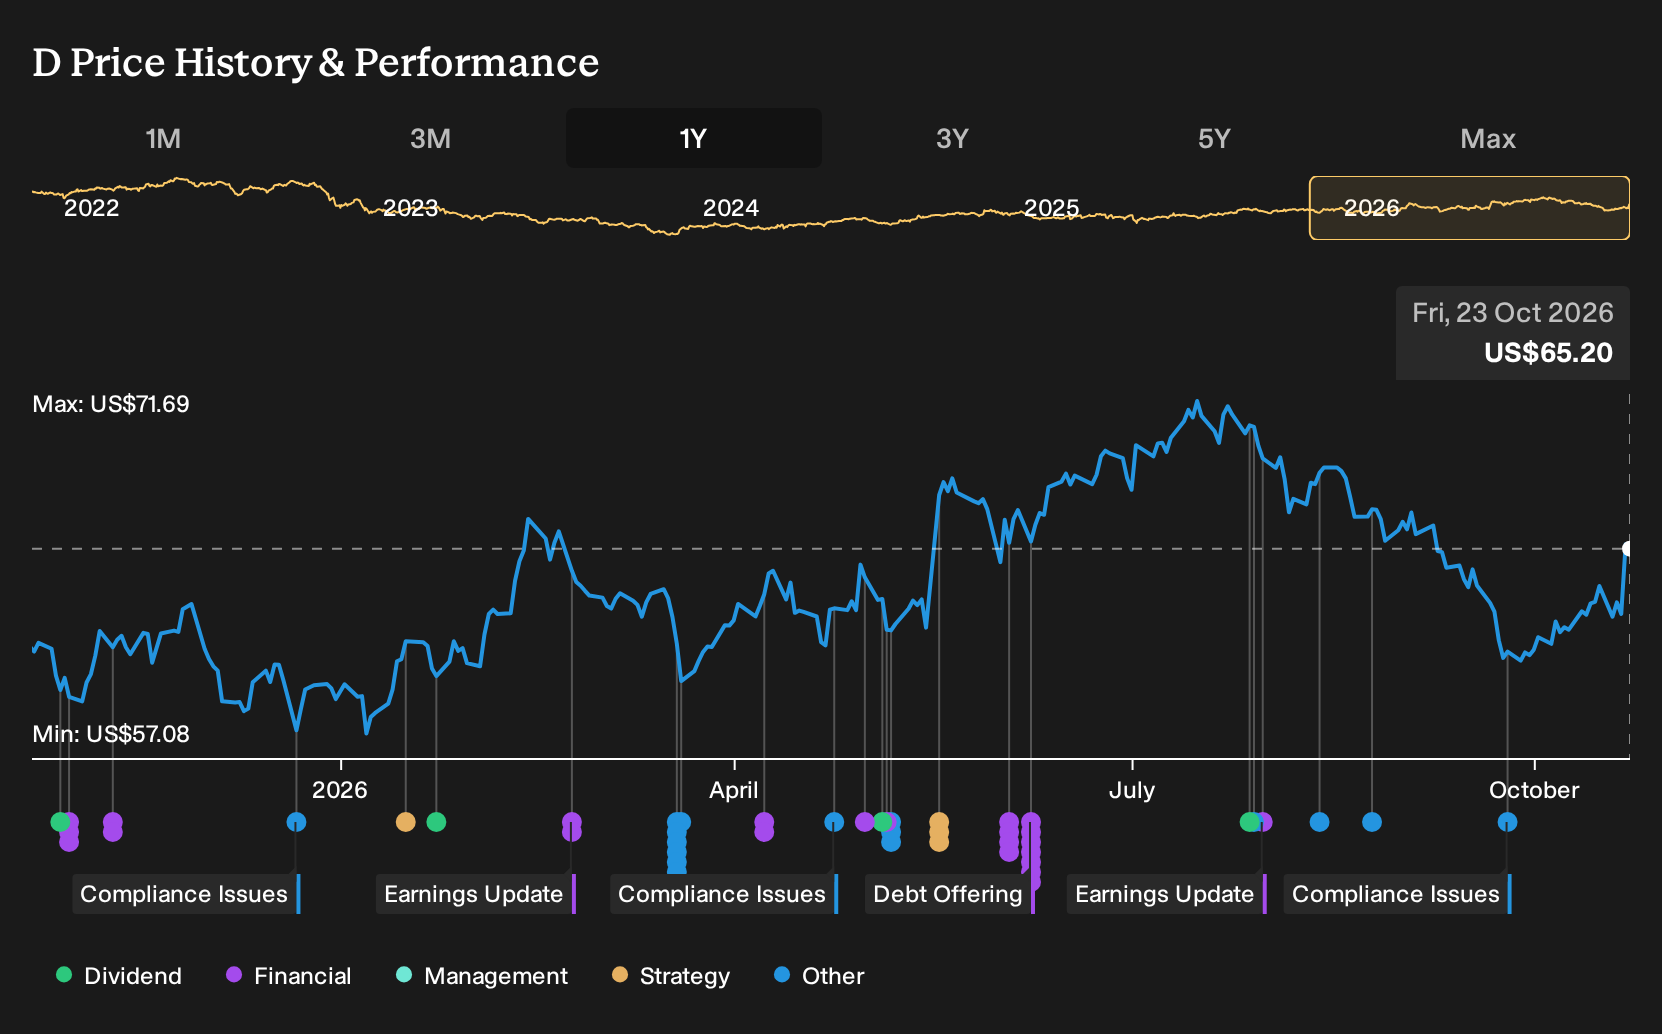The image size is (1662, 1034).
Task: Click the blue event dot under October
Action: coord(1507,822)
